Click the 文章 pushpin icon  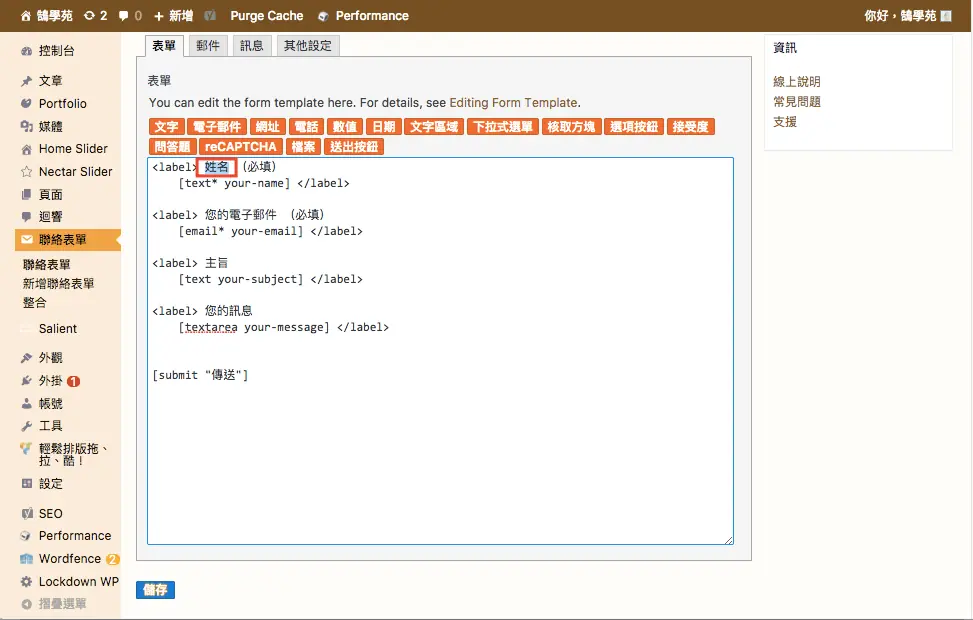click(26, 81)
